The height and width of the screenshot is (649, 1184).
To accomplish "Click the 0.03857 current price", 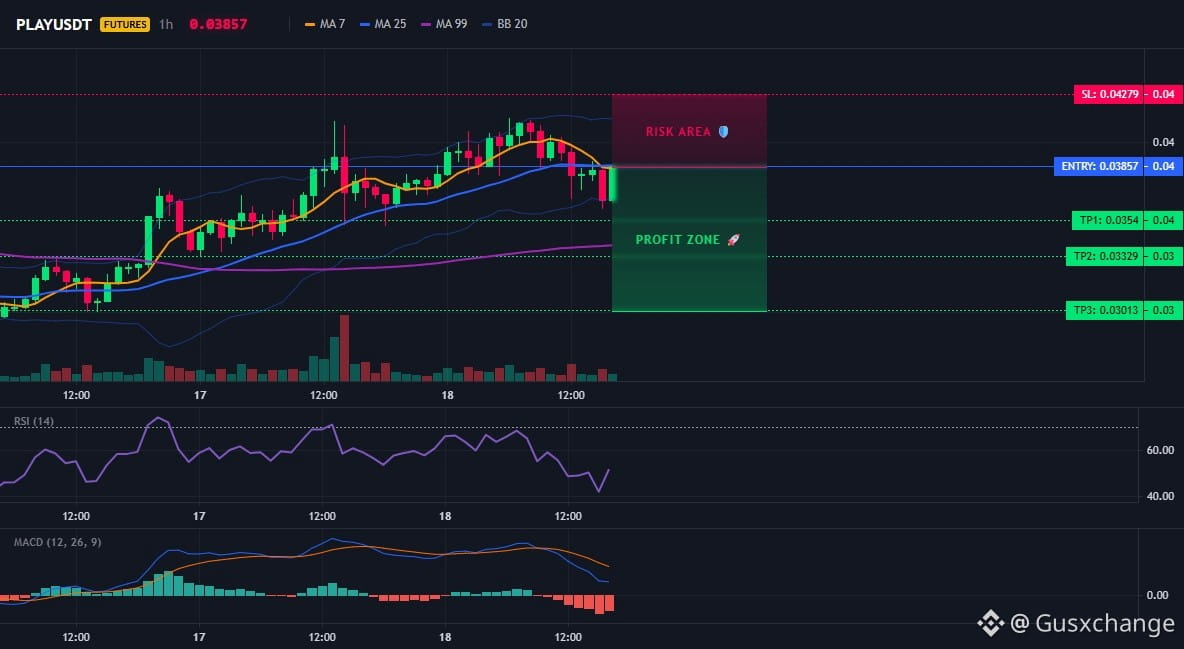I will coord(218,24).
